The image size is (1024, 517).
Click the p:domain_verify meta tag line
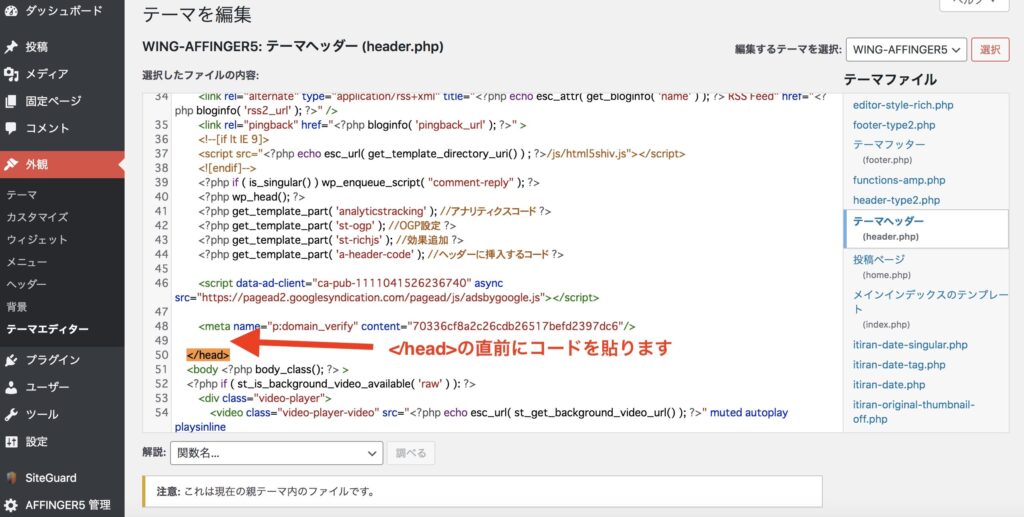pyautogui.click(x=417, y=326)
